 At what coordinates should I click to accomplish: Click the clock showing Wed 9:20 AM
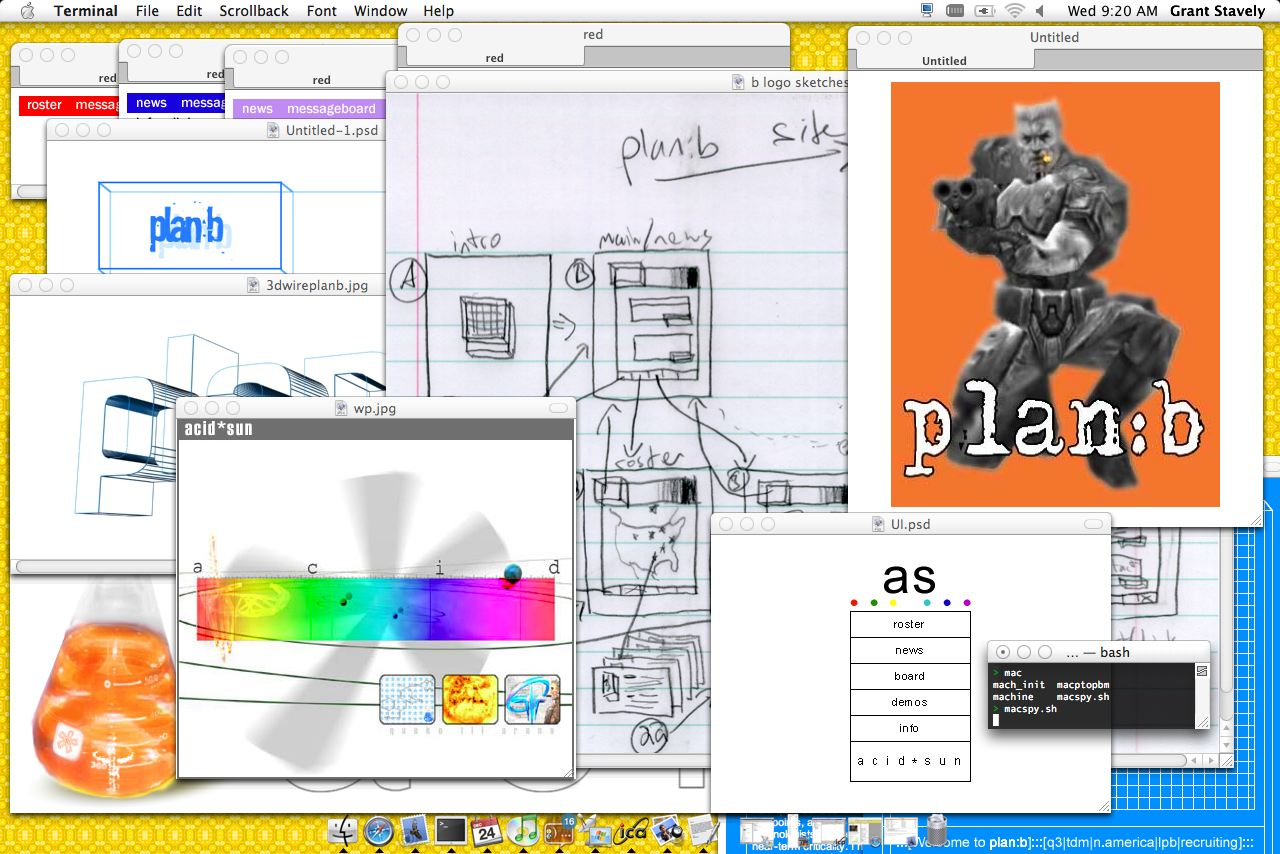coord(1112,11)
